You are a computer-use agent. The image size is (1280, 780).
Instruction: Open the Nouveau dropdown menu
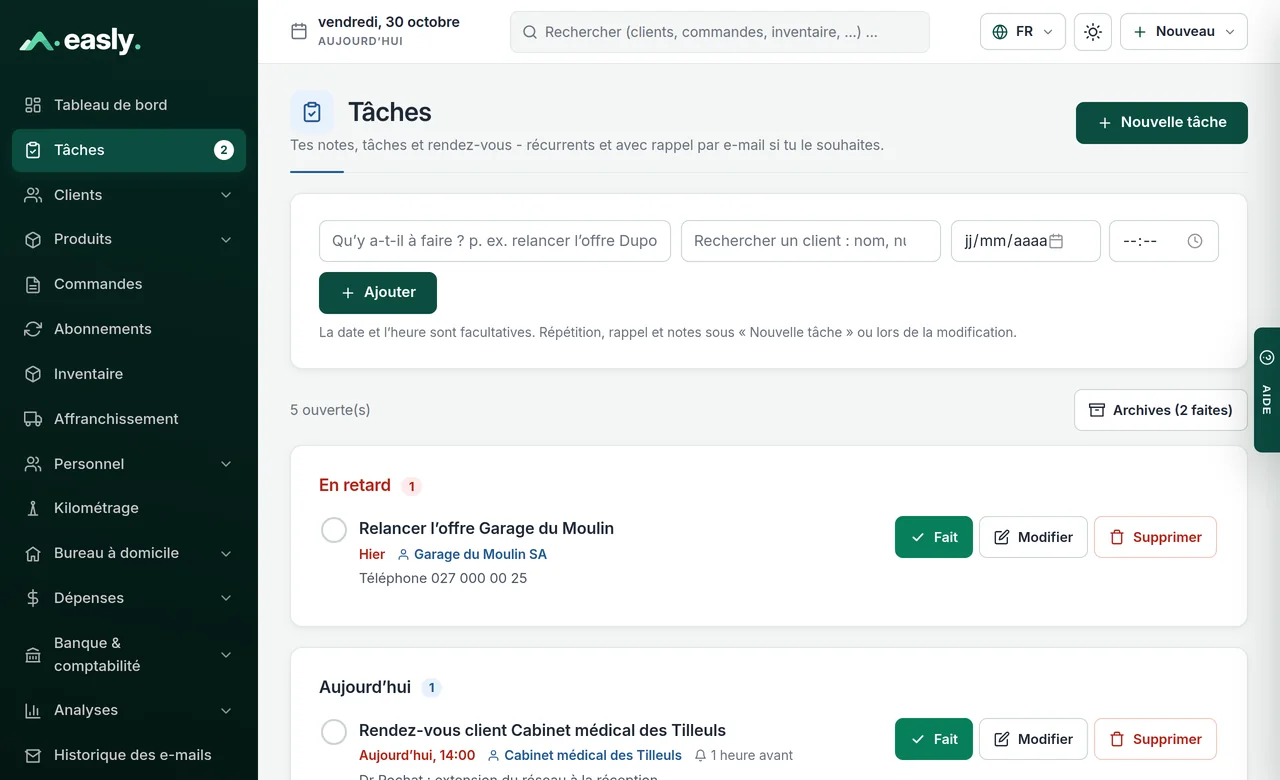(1184, 32)
